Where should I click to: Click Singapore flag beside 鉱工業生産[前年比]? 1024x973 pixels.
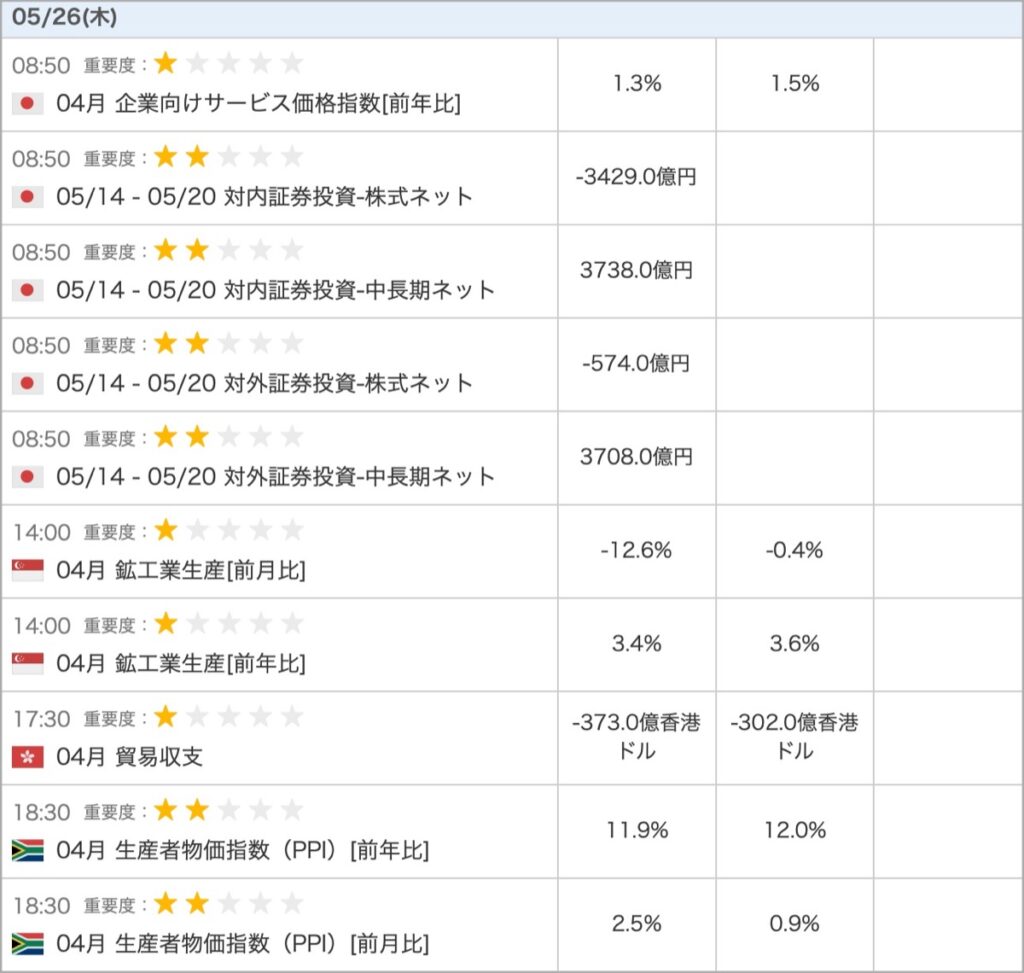click(x=27, y=663)
